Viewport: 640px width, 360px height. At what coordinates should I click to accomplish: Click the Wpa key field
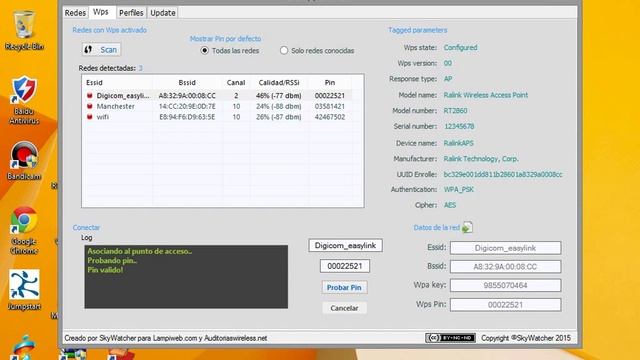tap(505, 285)
